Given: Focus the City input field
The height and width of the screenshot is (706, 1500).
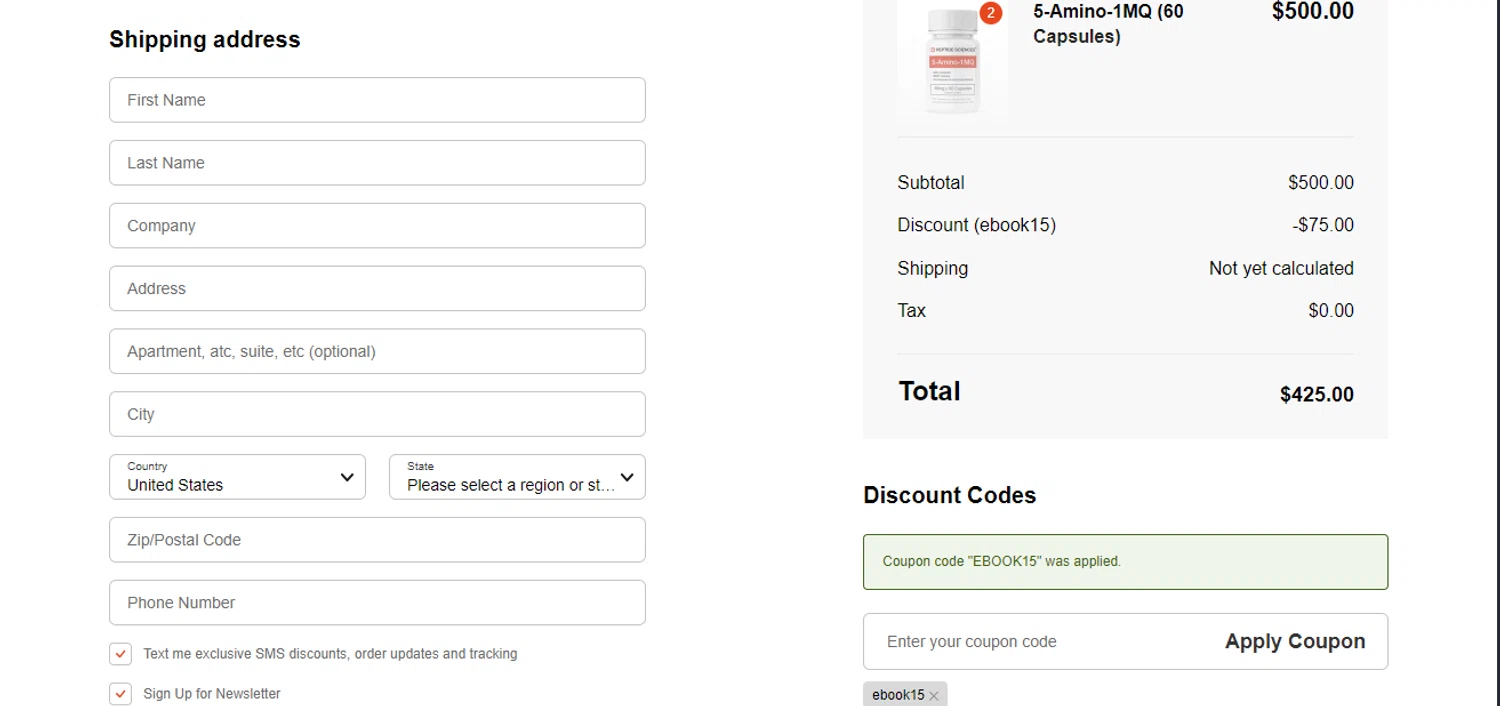Looking at the screenshot, I should tap(377, 414).
